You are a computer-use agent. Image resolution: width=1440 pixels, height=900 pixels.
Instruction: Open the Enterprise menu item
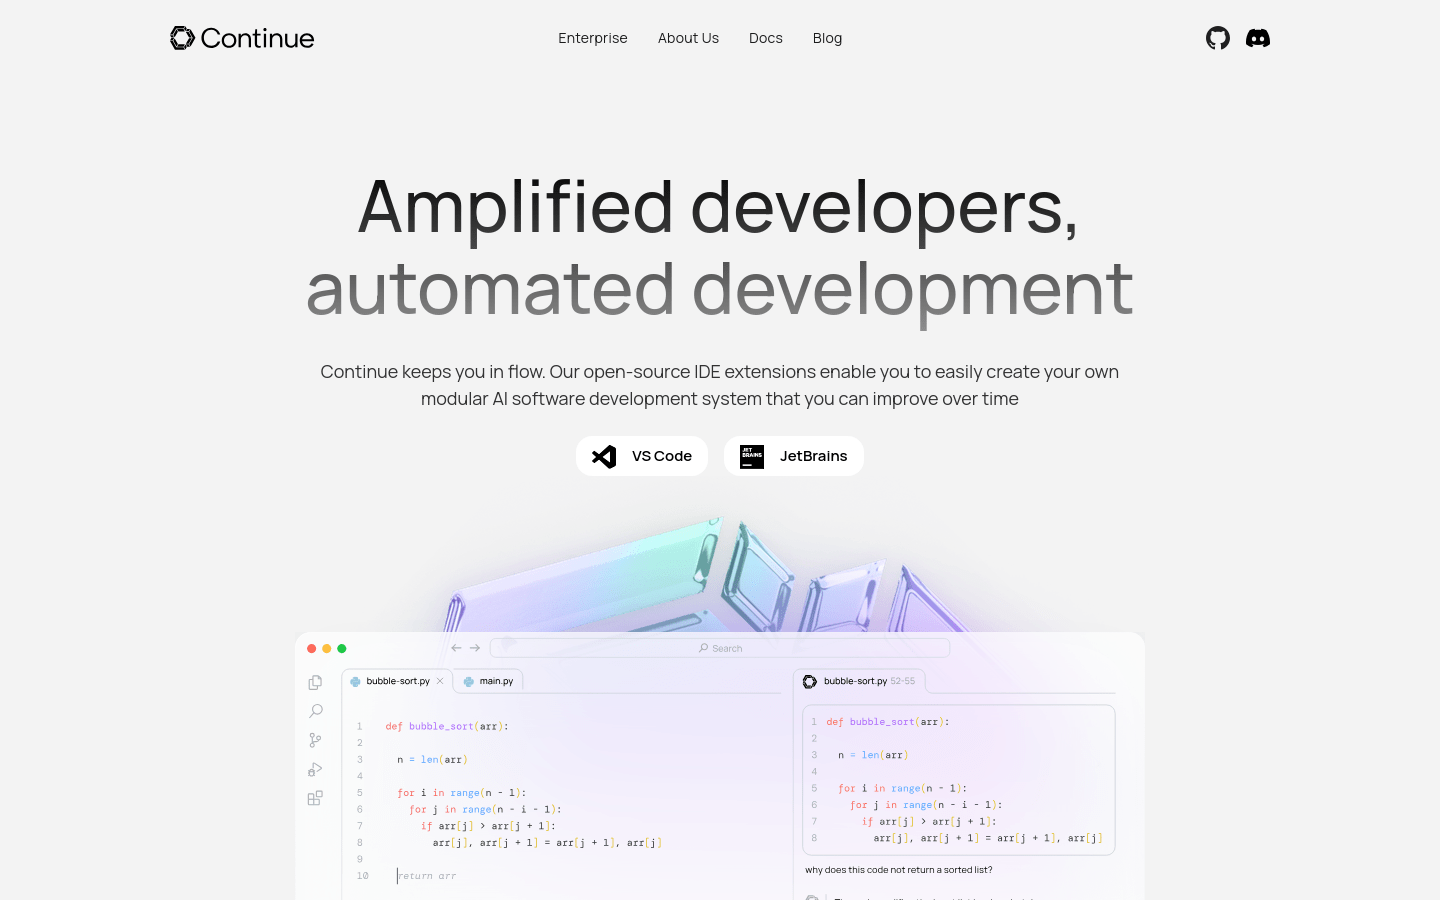[593, 38]
